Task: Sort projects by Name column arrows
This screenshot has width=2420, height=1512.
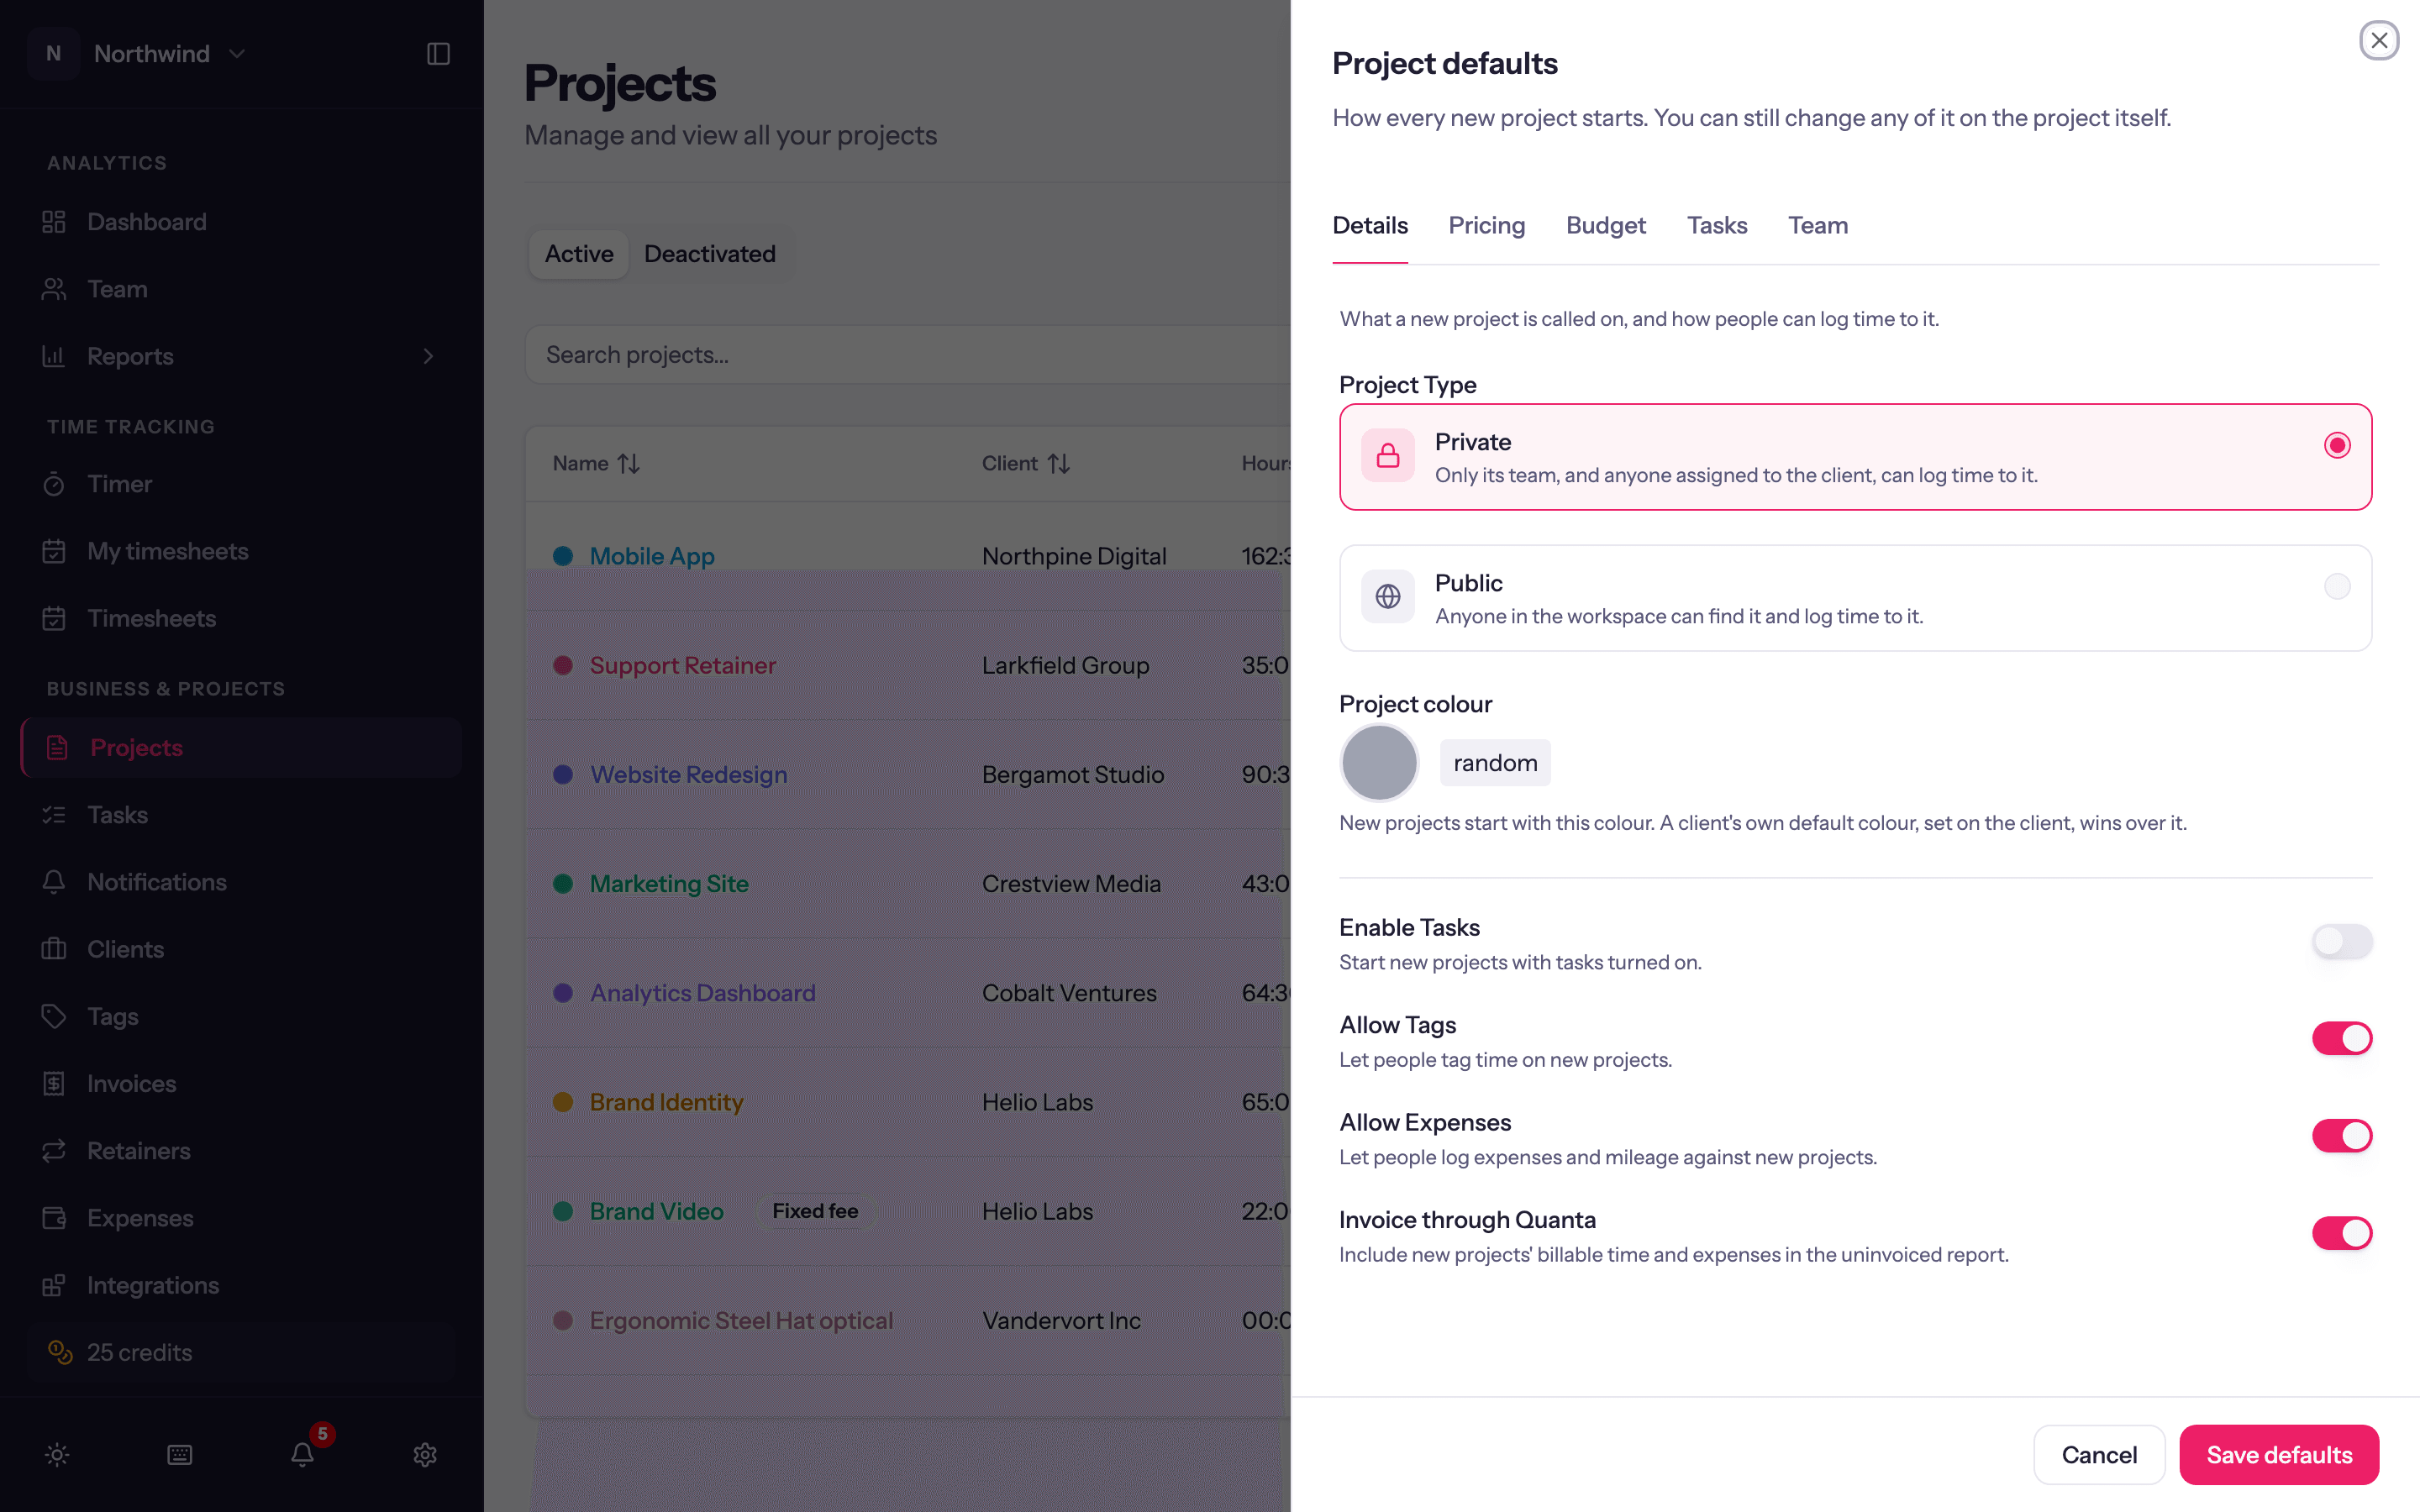Action: [629, 464]
